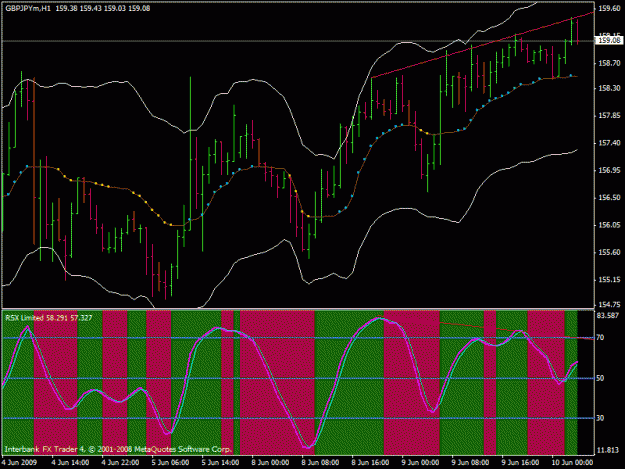
Task: Click the 156.50 price scale label
Action: click(609, 198)
